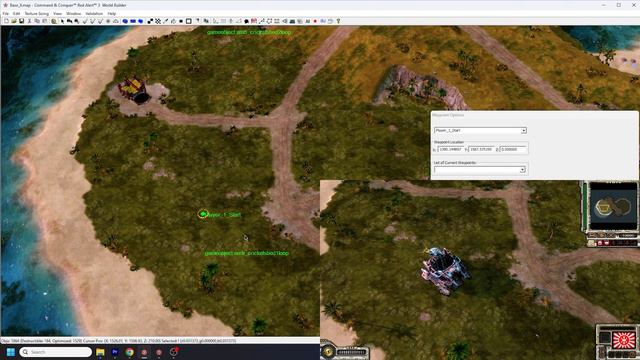Open Google Chrome from the taskbar
640x360 pixels.
(129, 352)
